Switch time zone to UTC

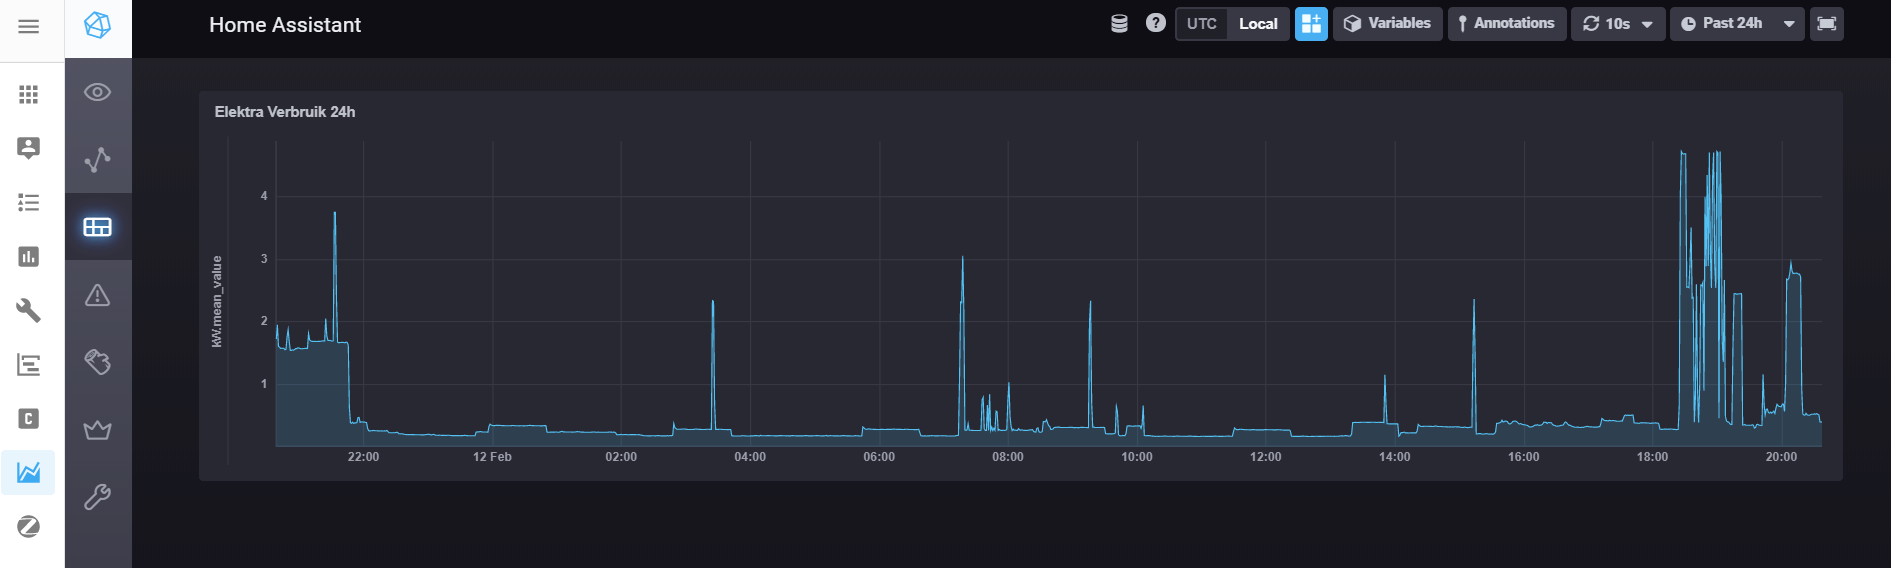[x=1202, y=24]
